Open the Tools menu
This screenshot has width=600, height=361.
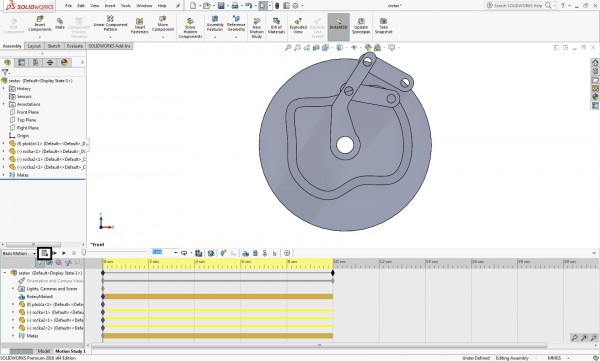tap(126, 6)
